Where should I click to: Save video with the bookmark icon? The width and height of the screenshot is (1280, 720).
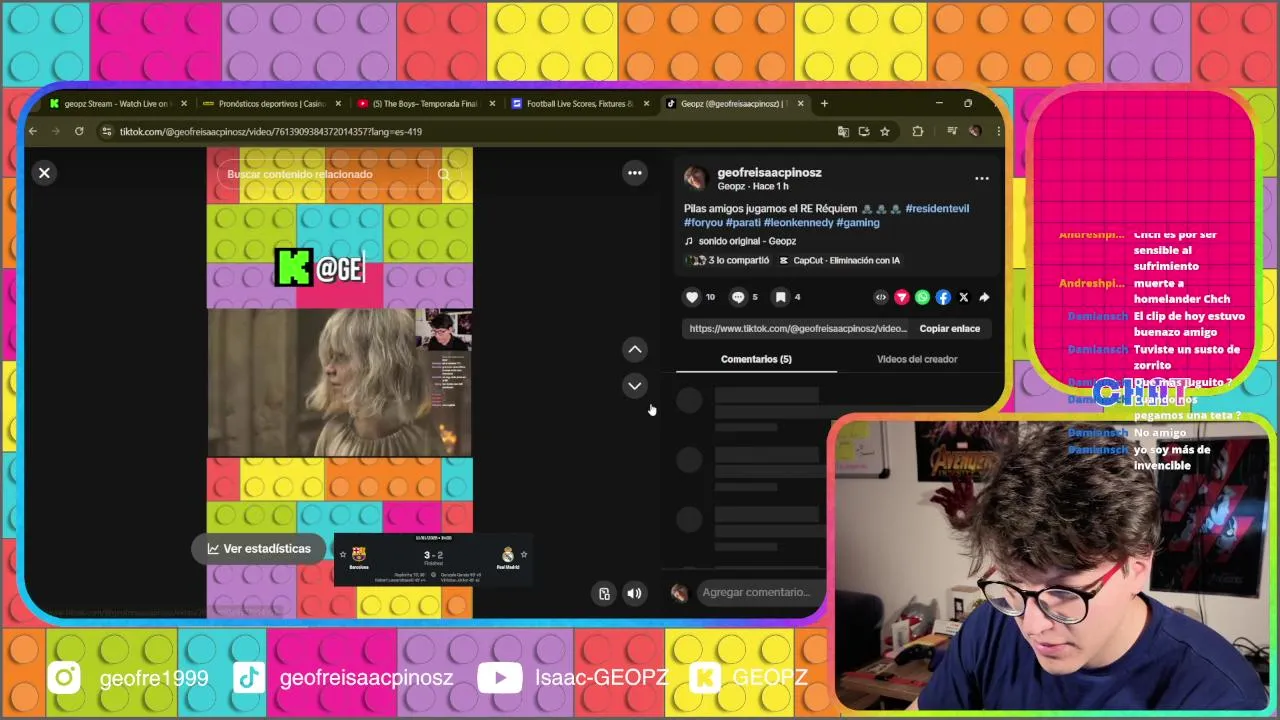(x=781, y=297)
